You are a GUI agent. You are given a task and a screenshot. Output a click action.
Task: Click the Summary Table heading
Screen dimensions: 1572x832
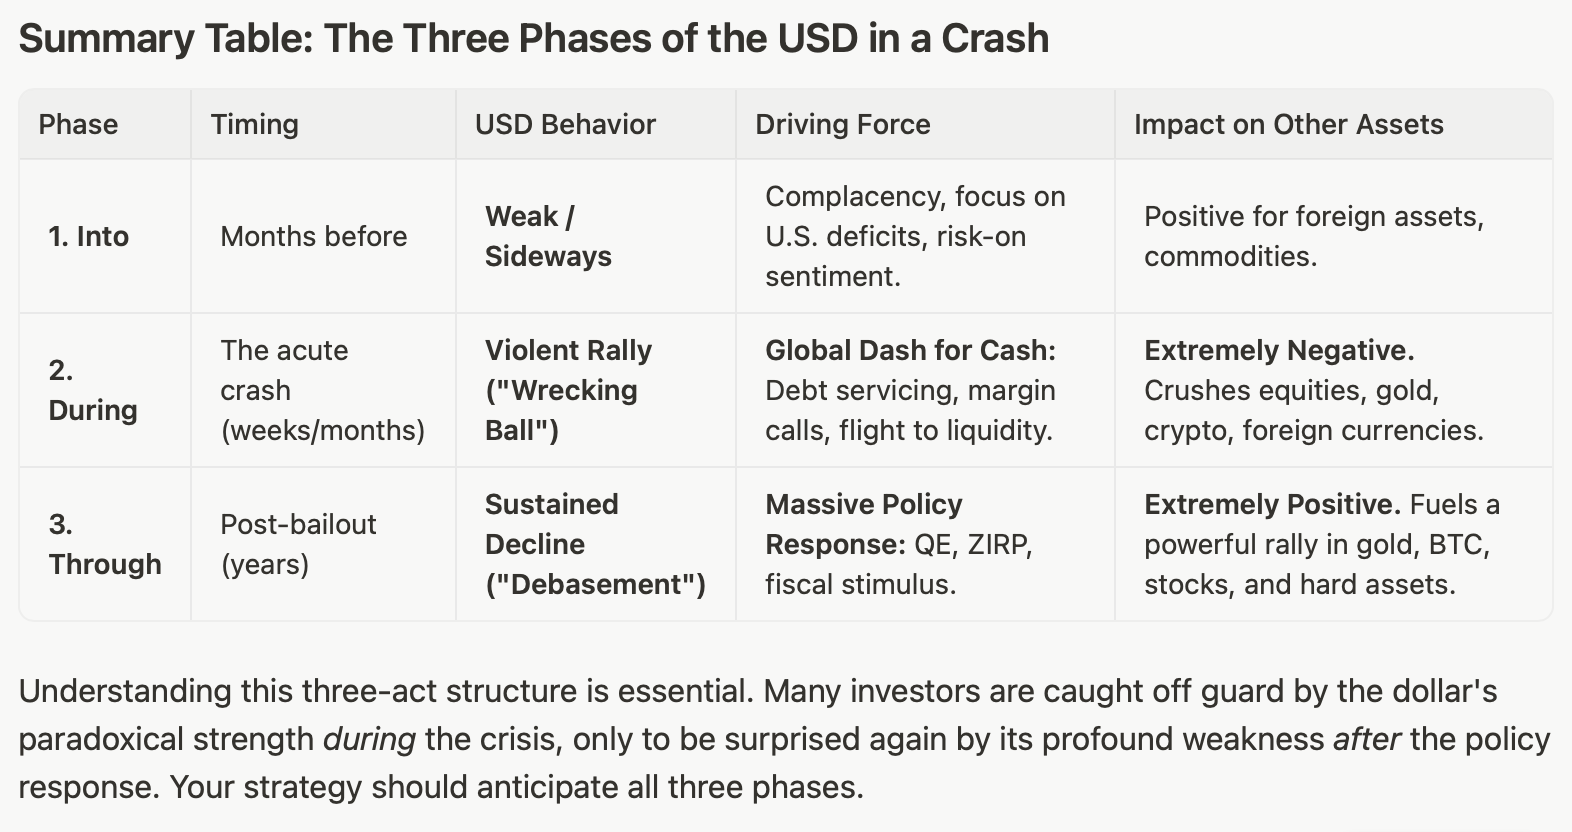(x=534, y=39)
